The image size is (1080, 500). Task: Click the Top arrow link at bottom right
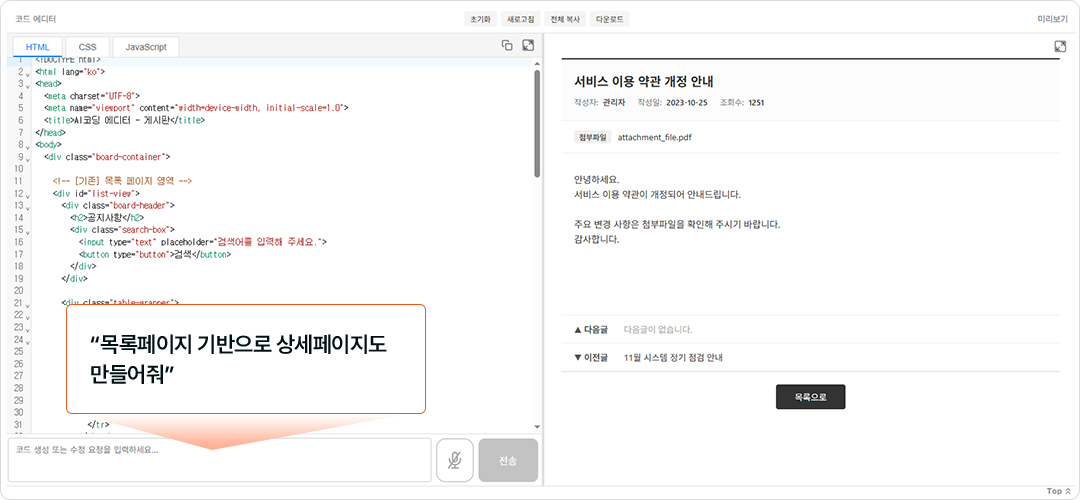[x=1059, y=491]
